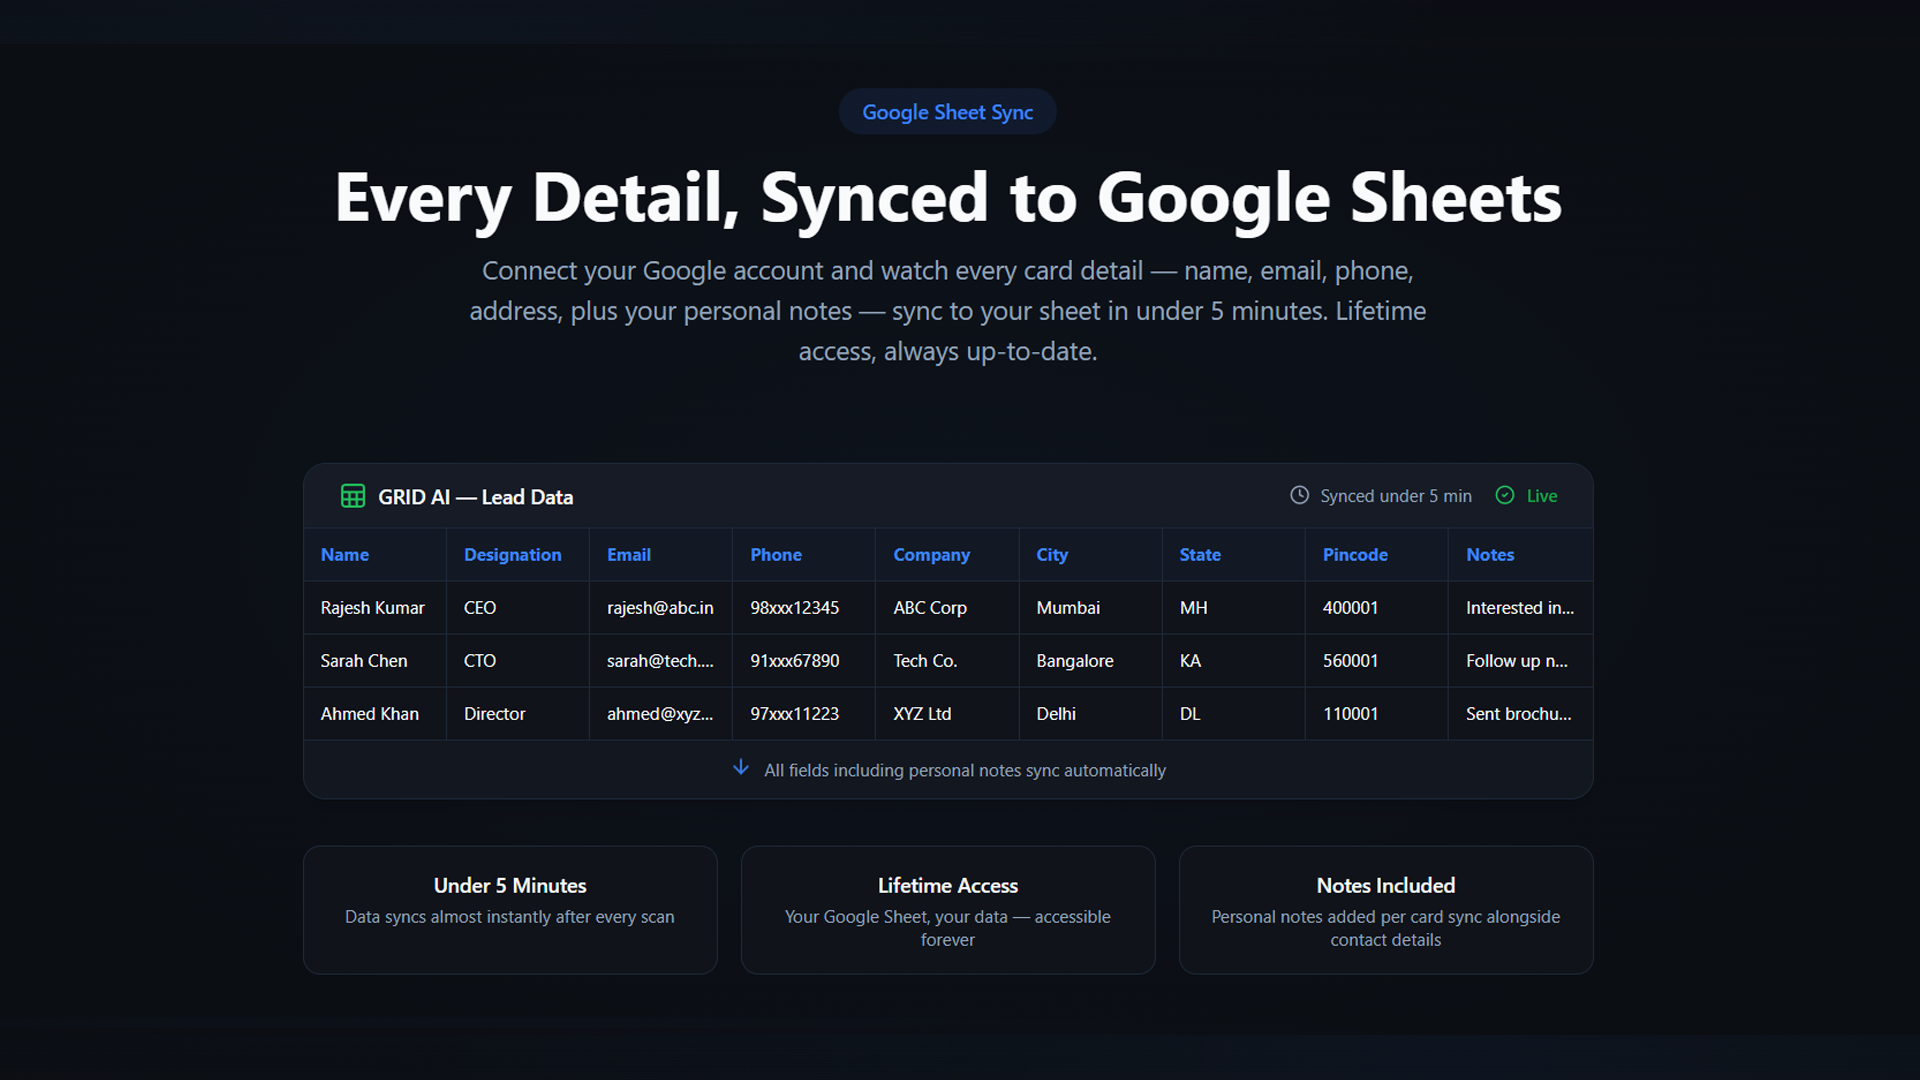Click the clock icon beside Synced
The image size is (1920, 1080).
(x=1299, y=495)
